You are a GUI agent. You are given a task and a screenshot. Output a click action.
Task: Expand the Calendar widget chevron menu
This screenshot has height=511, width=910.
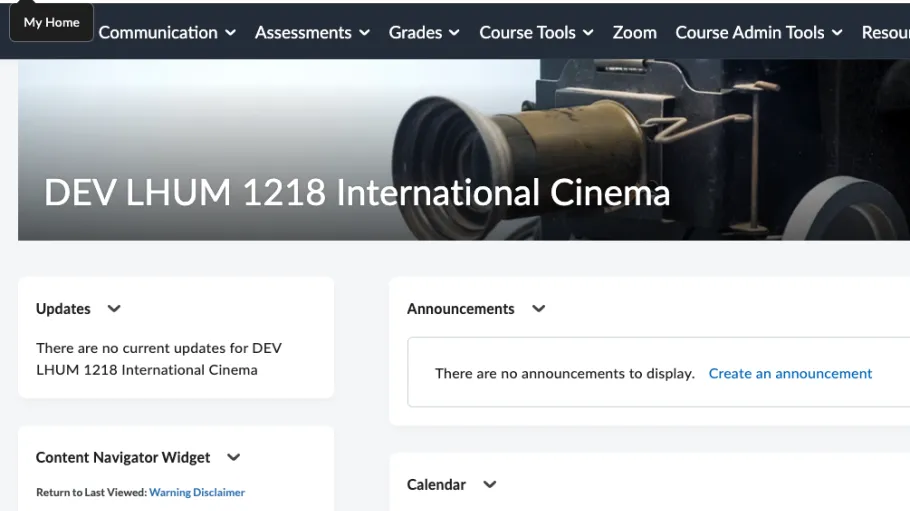point(490,484)
